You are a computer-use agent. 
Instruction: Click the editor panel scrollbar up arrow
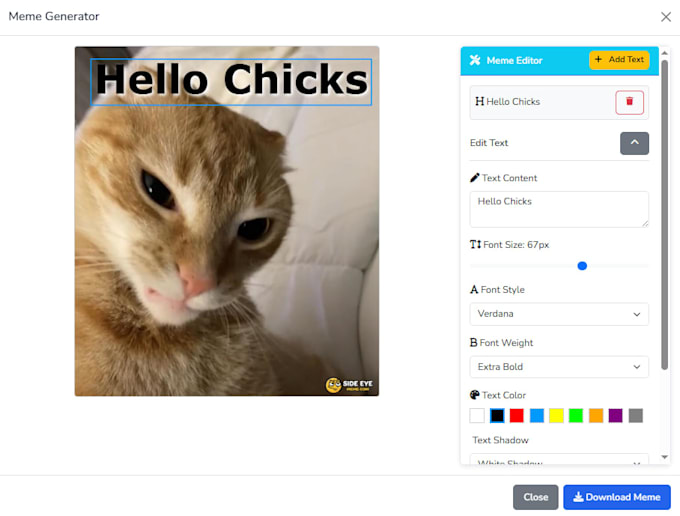point(664,53)
